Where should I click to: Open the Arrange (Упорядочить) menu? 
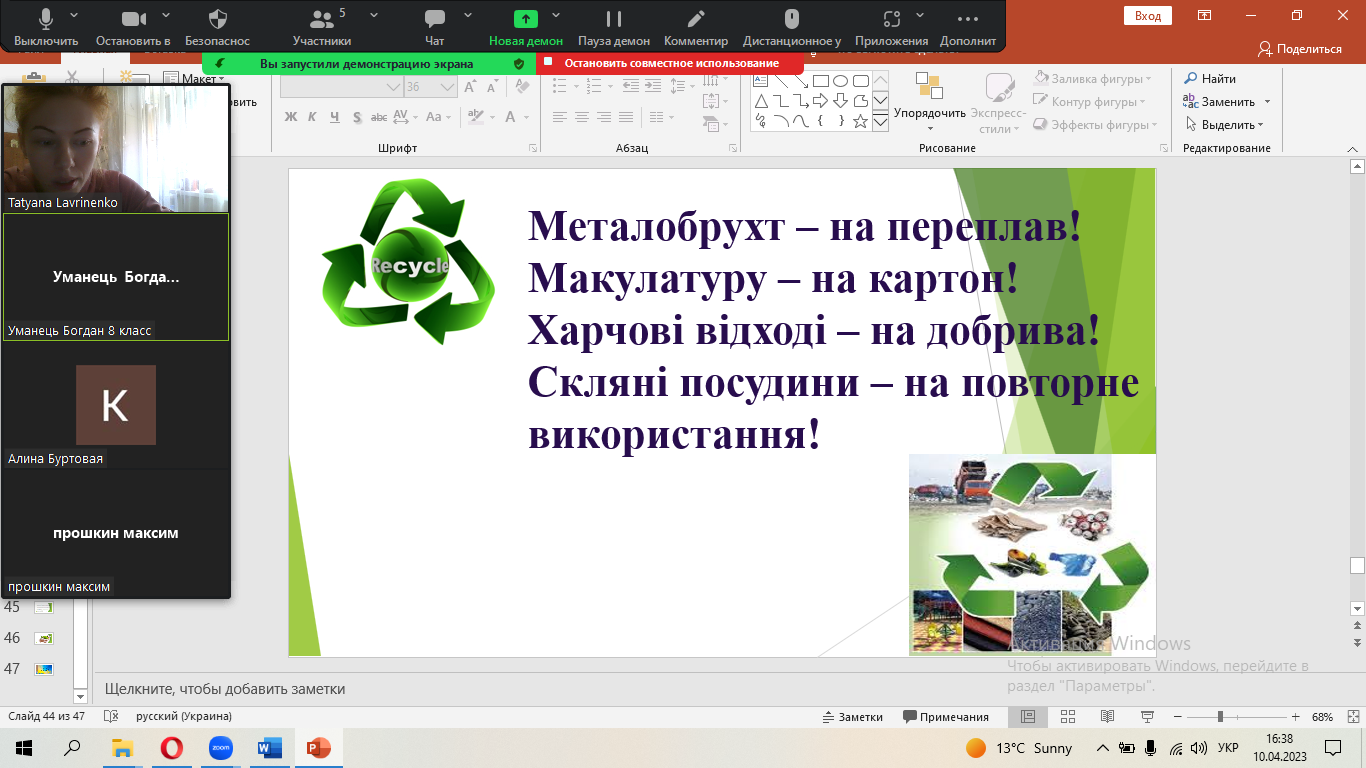(930, 102)
